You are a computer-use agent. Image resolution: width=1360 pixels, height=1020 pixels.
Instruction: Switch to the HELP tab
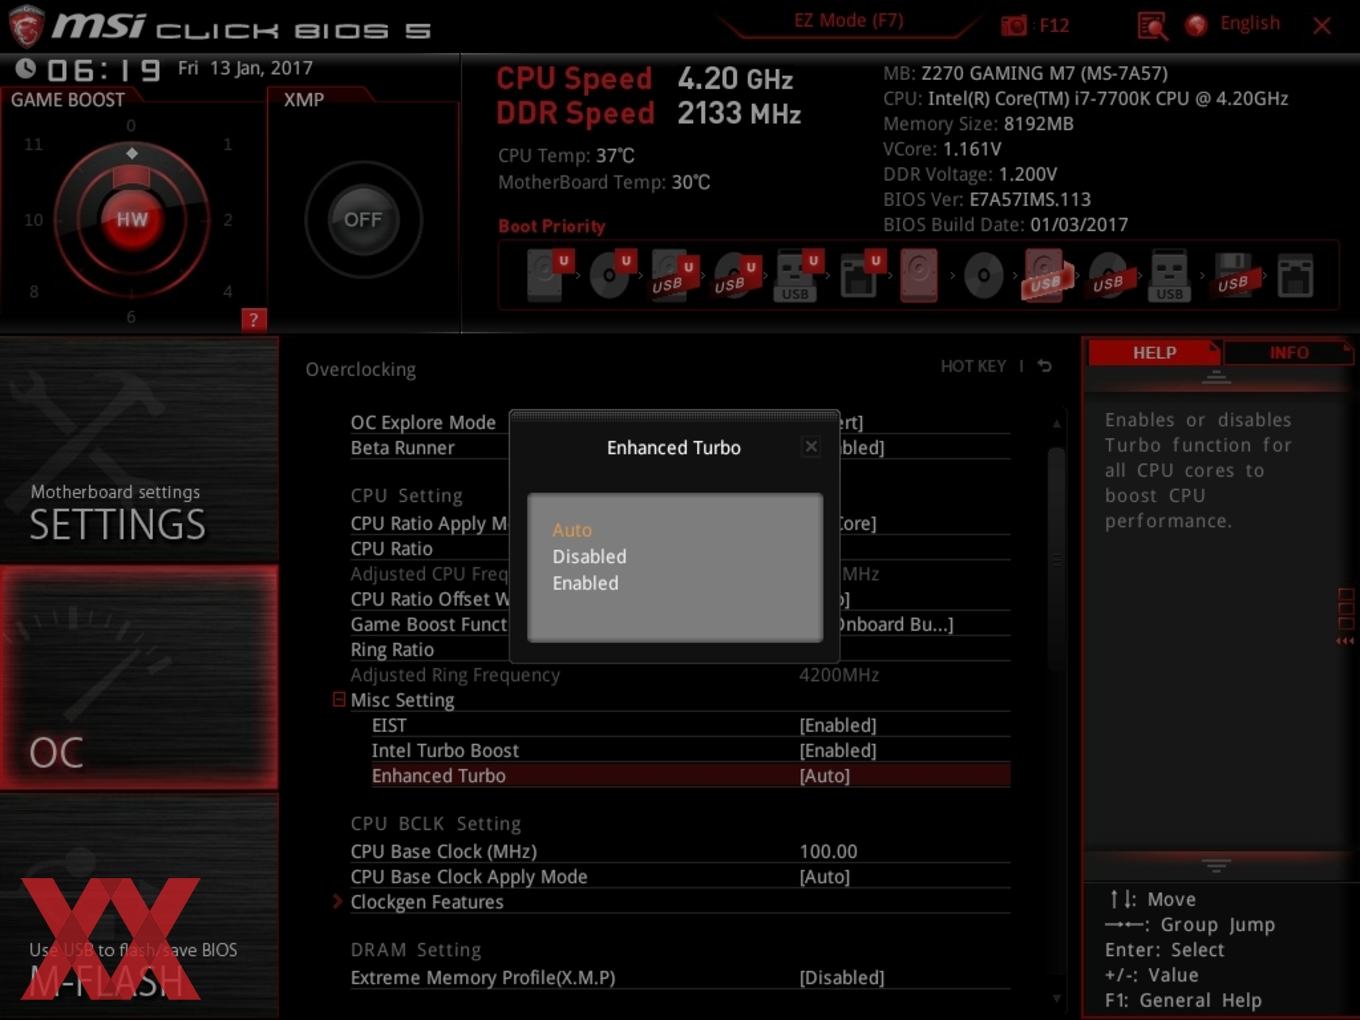tap(1154, 352)
